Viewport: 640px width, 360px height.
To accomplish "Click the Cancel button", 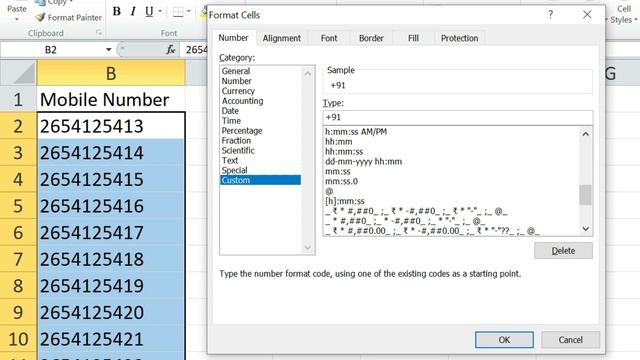I will [x=570, y=340].
